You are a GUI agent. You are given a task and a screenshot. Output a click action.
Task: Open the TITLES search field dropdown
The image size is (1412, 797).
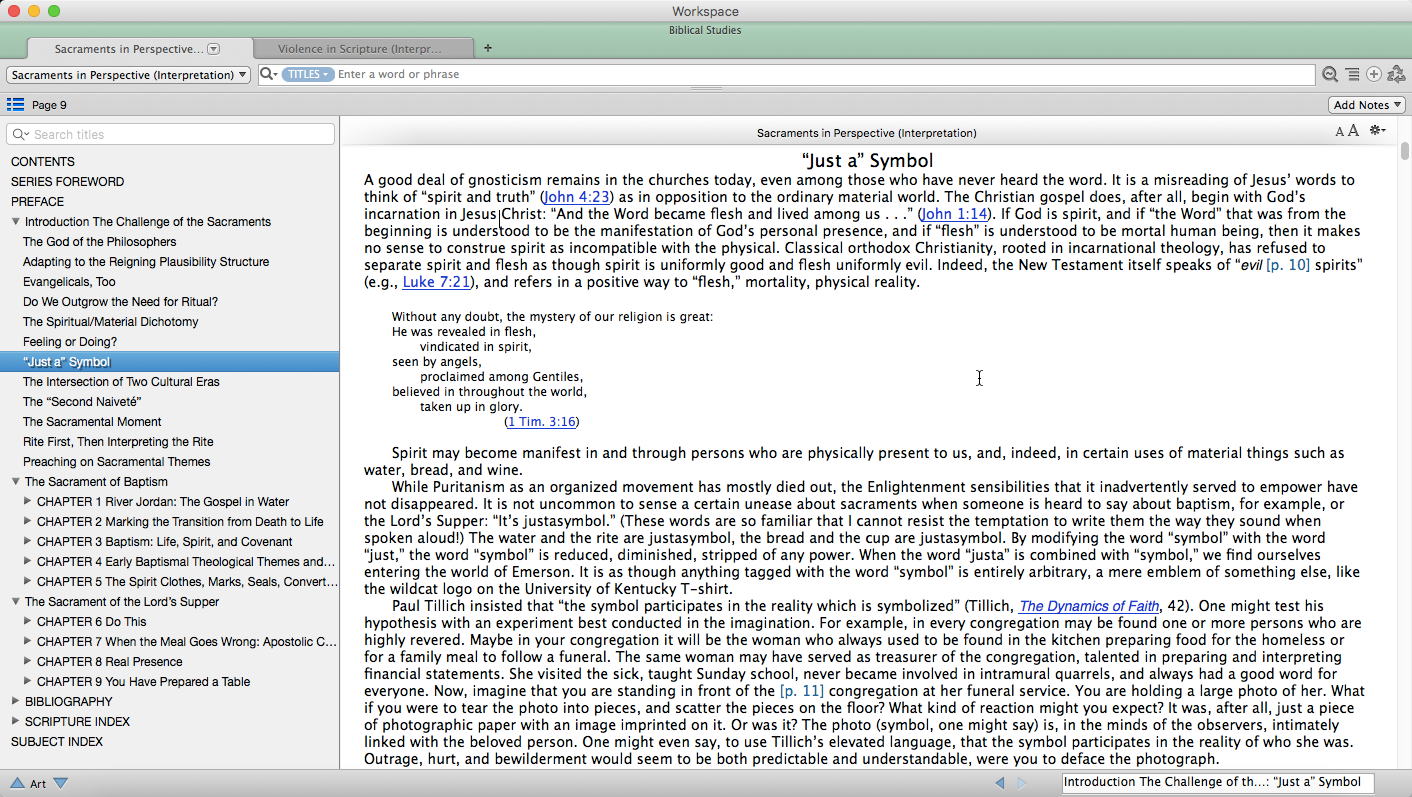308,74
